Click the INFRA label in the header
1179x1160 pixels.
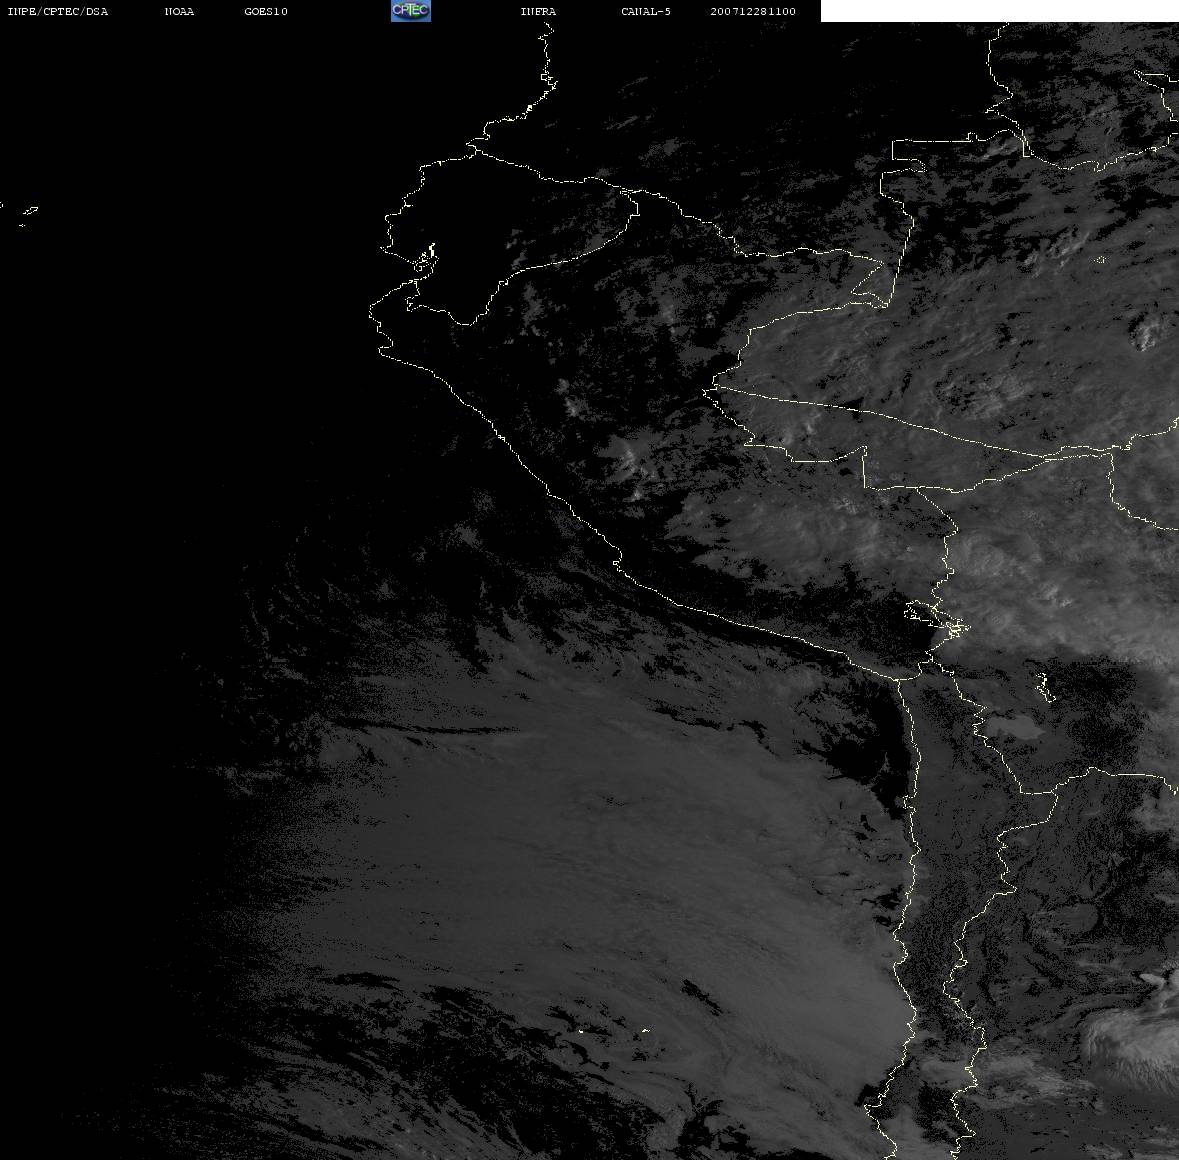[x=538, y=11]
